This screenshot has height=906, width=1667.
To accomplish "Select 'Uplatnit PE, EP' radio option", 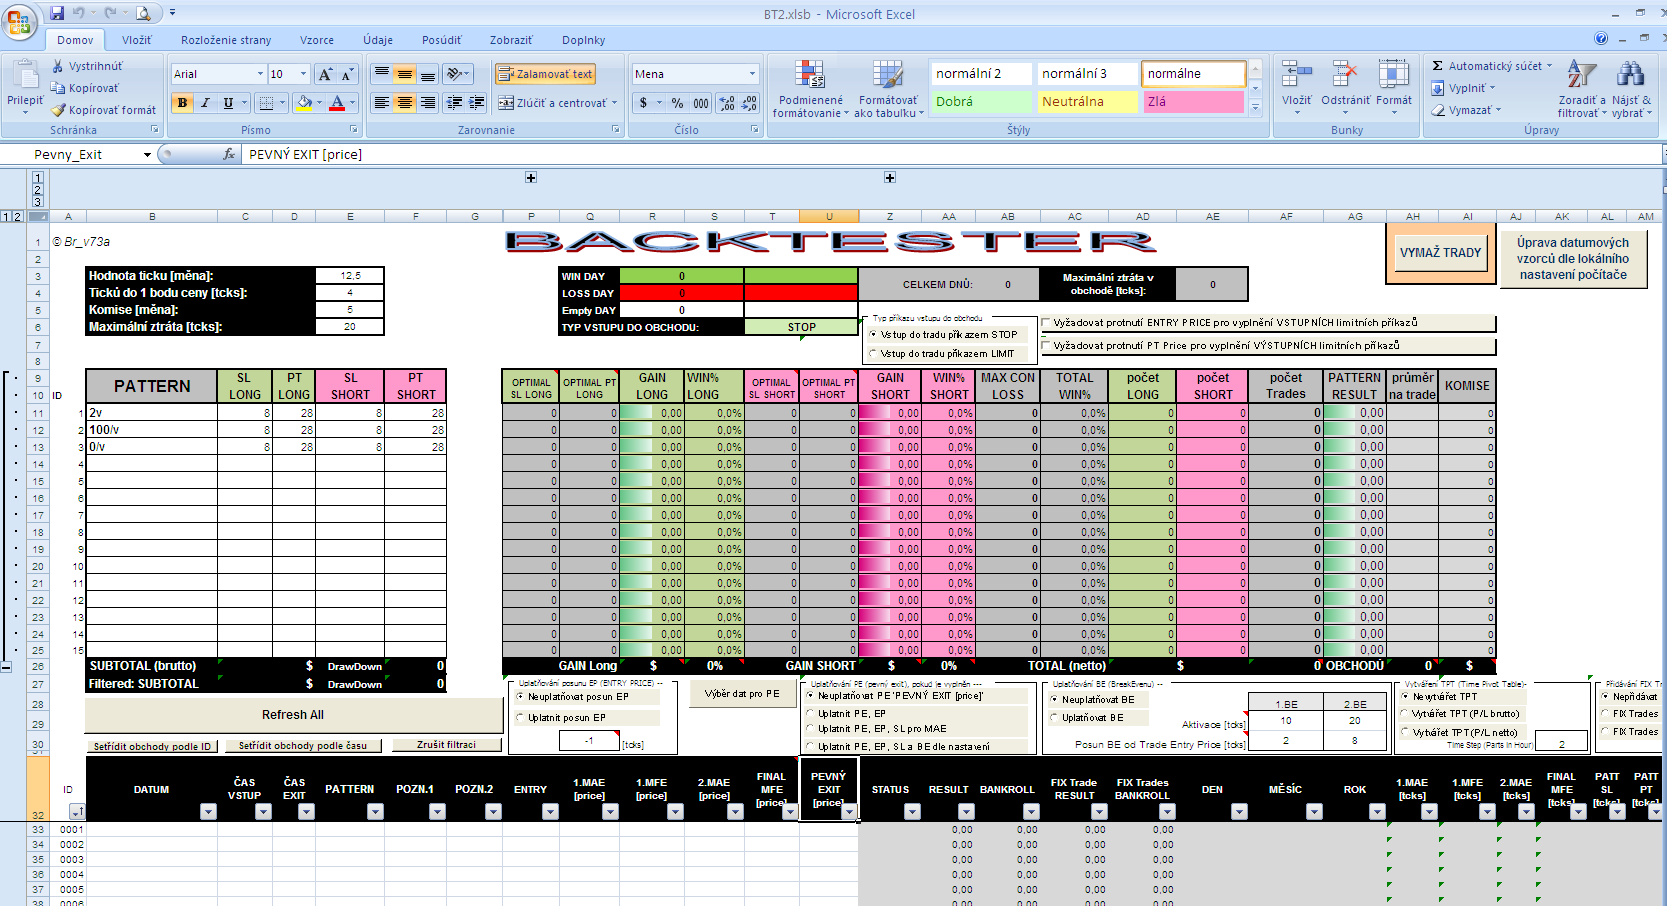I will (x=810, y=714).
